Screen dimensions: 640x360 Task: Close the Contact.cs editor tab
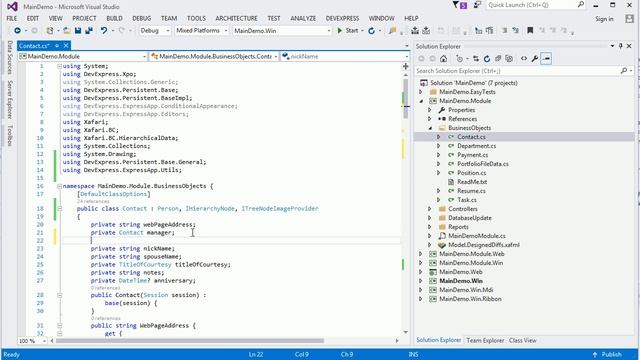(66, 46)
